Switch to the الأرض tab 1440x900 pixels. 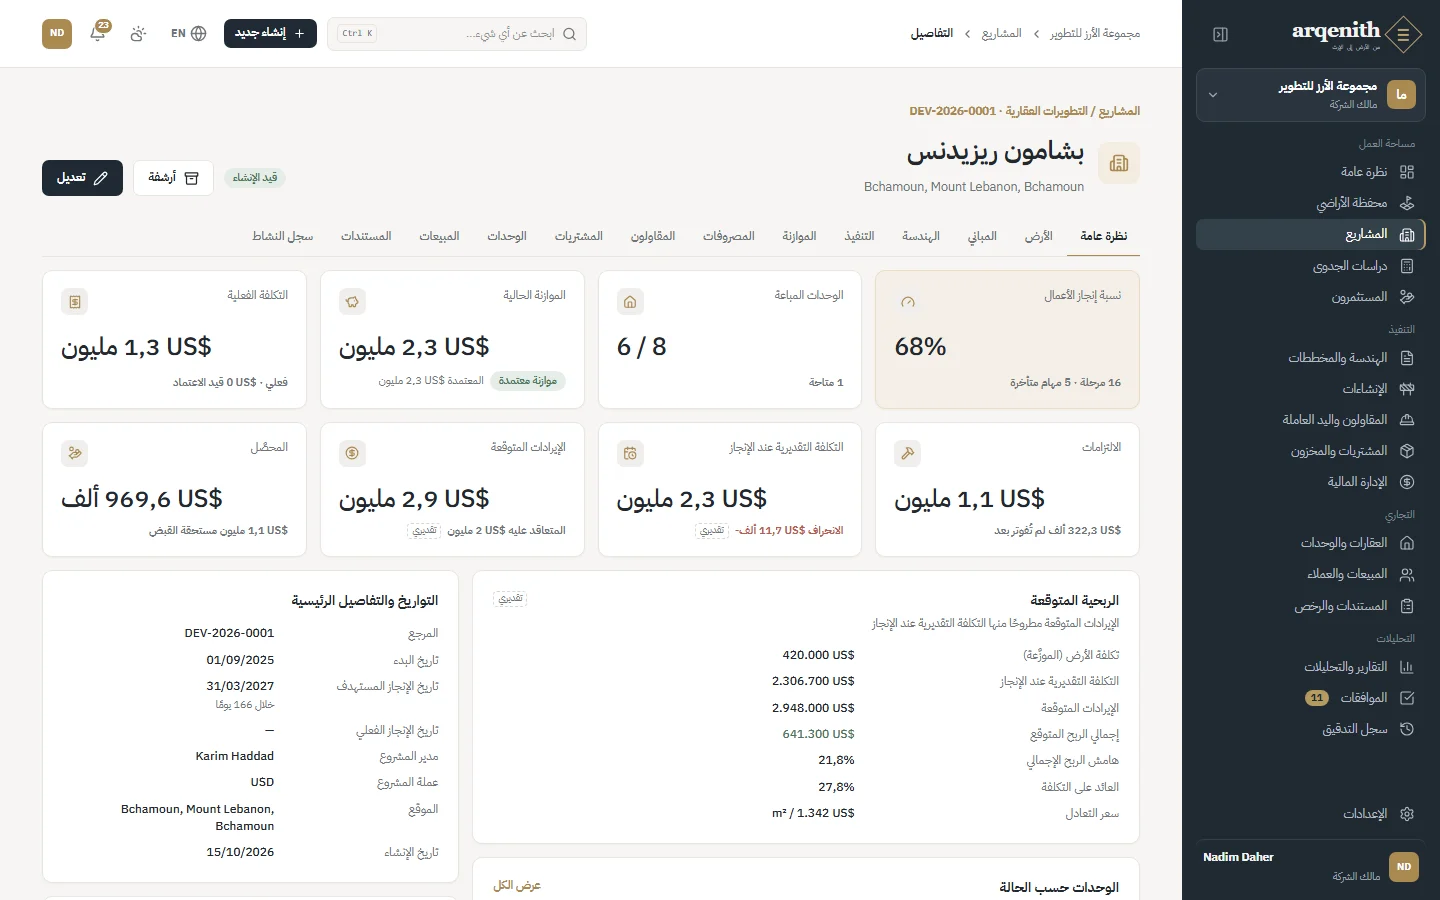1039,236
